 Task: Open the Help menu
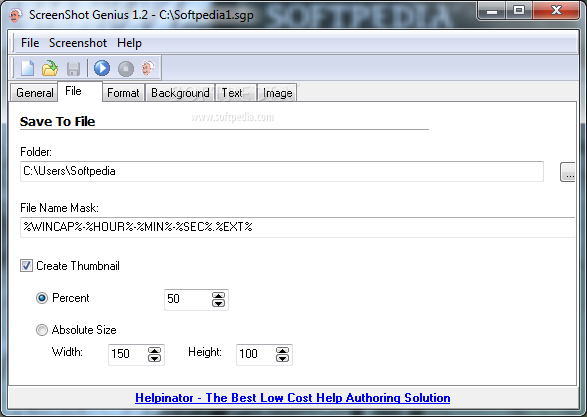pyautogui.click(x=129, y=43)
